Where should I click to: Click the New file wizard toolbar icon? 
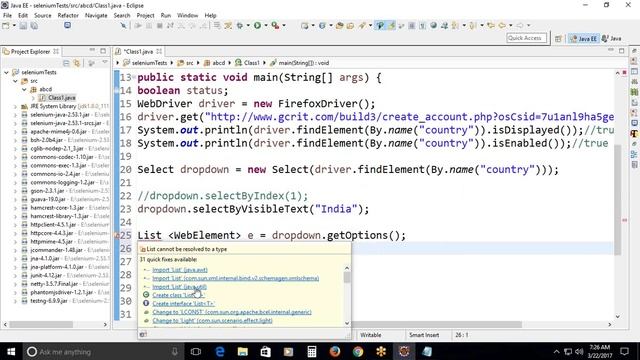[x=6, y=26]
